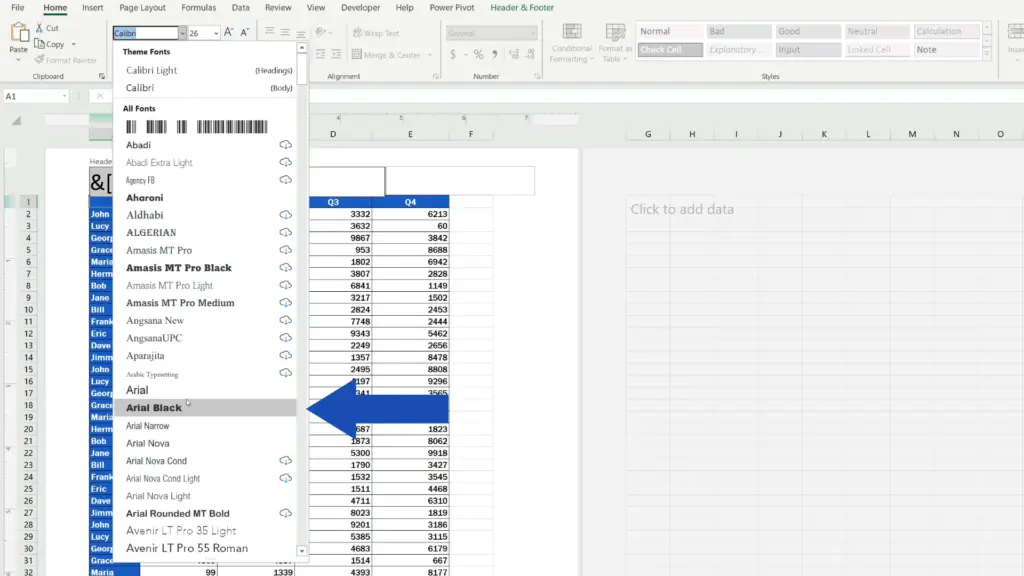
Task: Click the Select All corner triangle
Action: [x=16, y=120]
